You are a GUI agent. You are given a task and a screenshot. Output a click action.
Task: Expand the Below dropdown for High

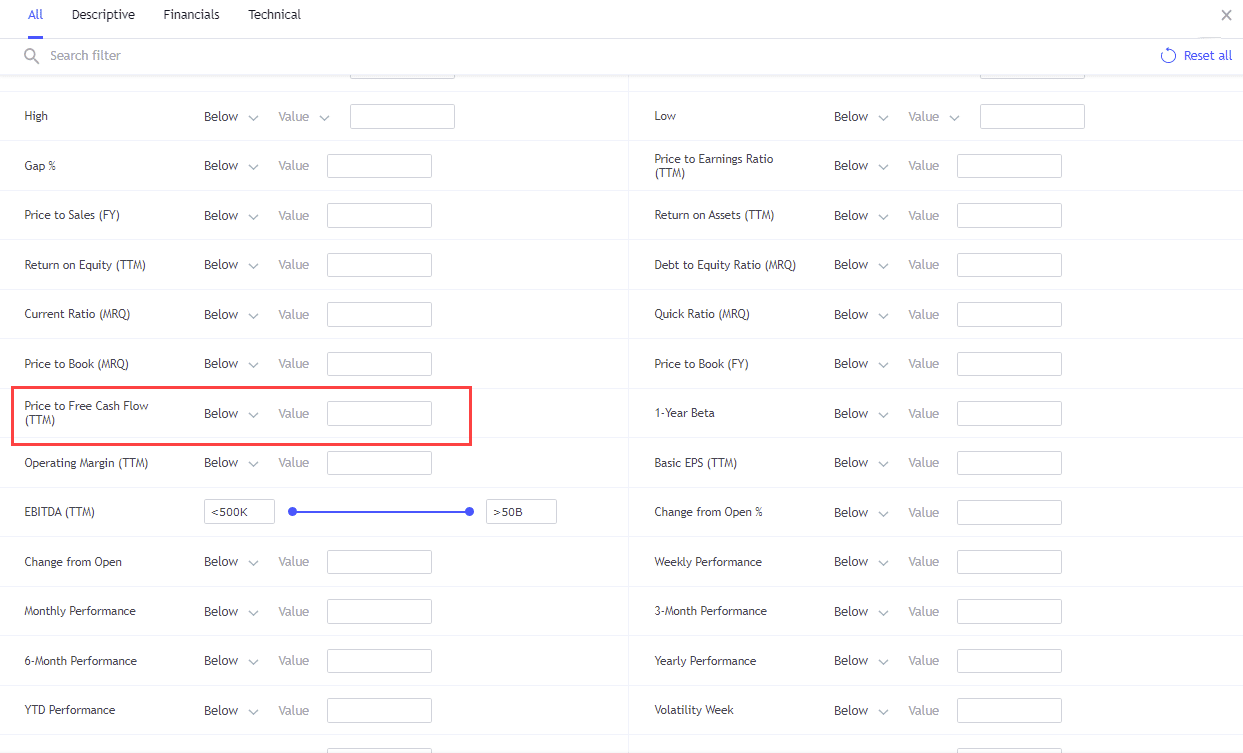(231, 117)
